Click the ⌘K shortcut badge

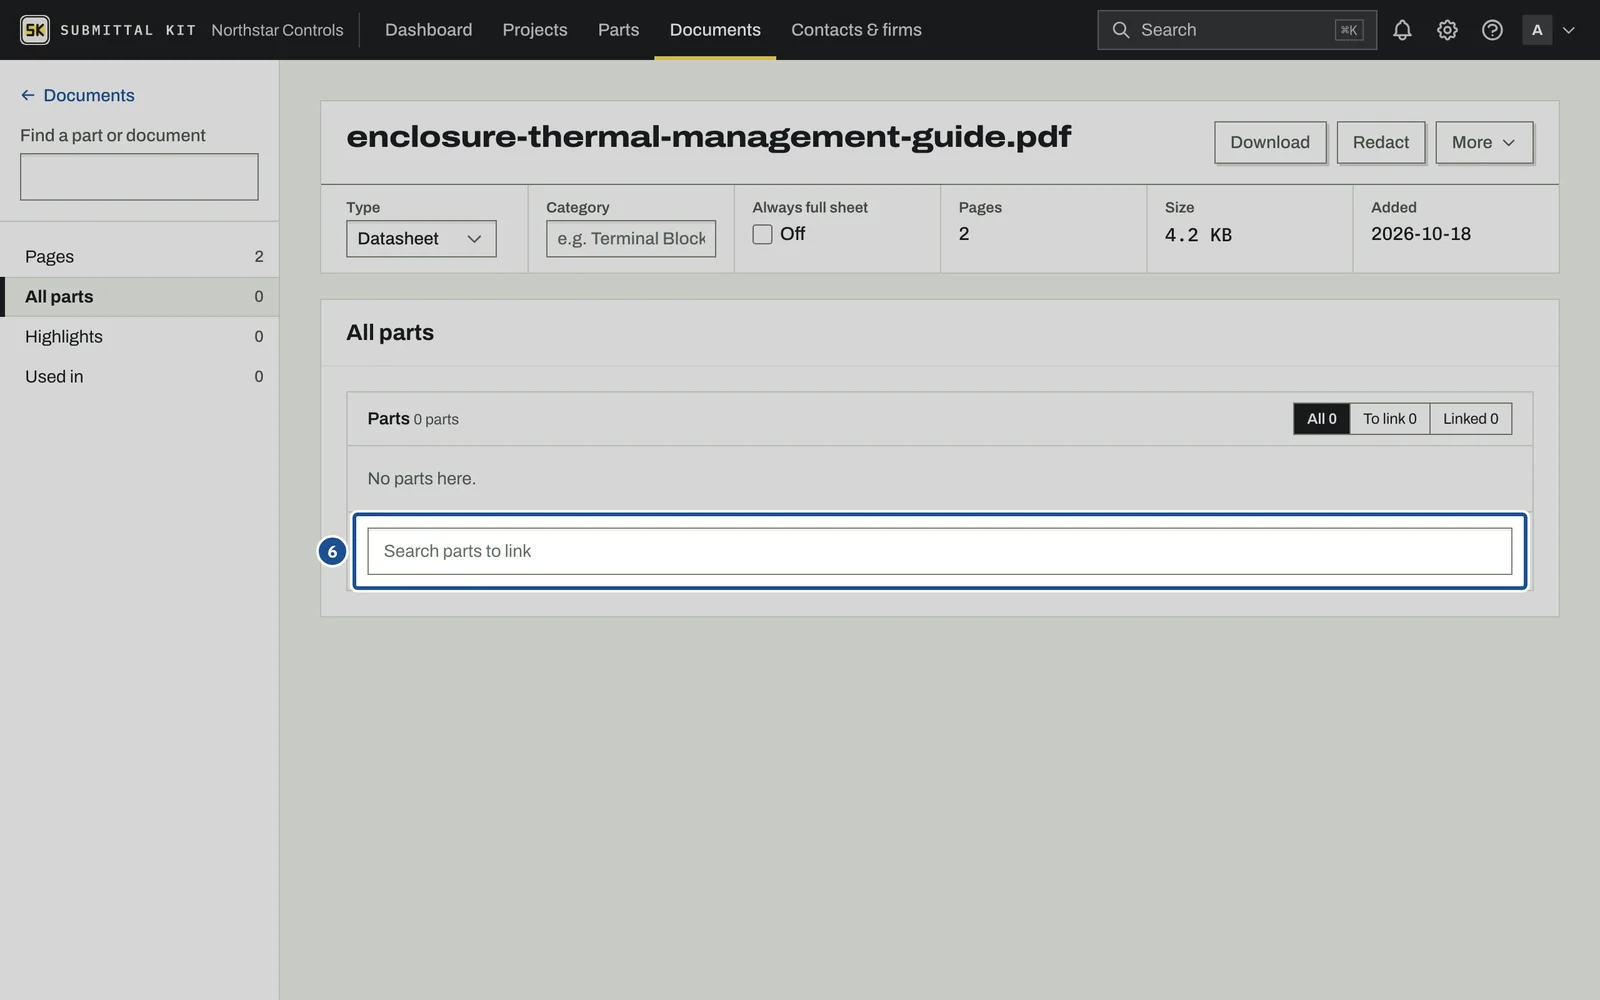click(1348, 30)
